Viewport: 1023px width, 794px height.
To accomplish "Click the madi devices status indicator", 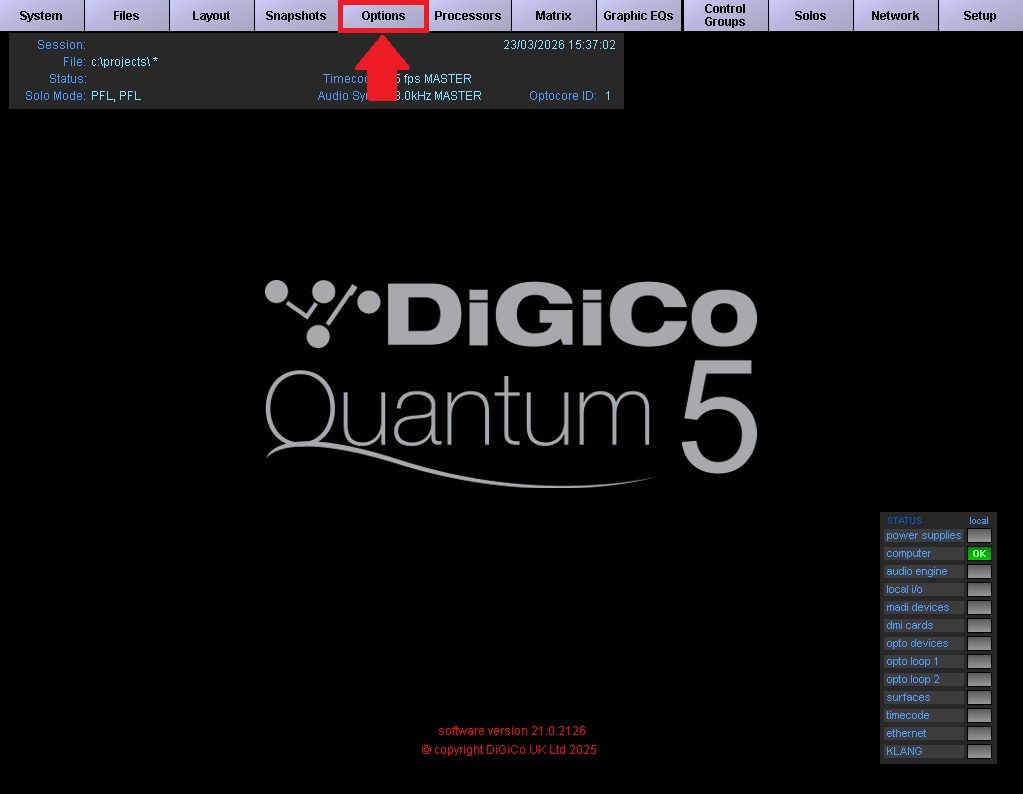I will pos(979,607).
